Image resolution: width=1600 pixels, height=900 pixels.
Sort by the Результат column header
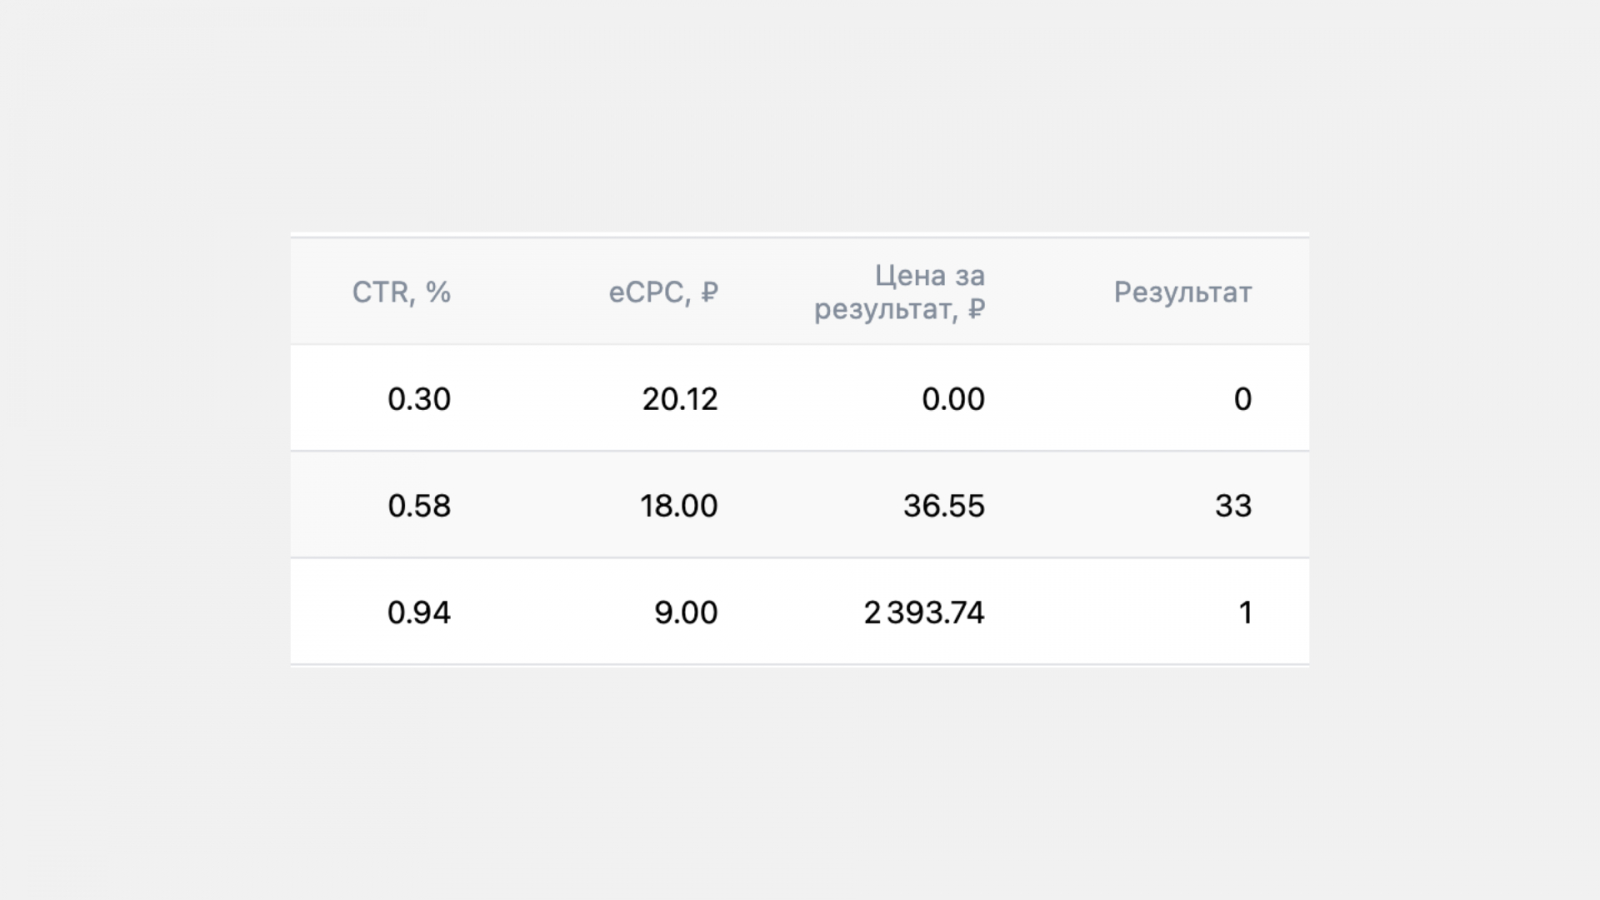click(1182, 292)
